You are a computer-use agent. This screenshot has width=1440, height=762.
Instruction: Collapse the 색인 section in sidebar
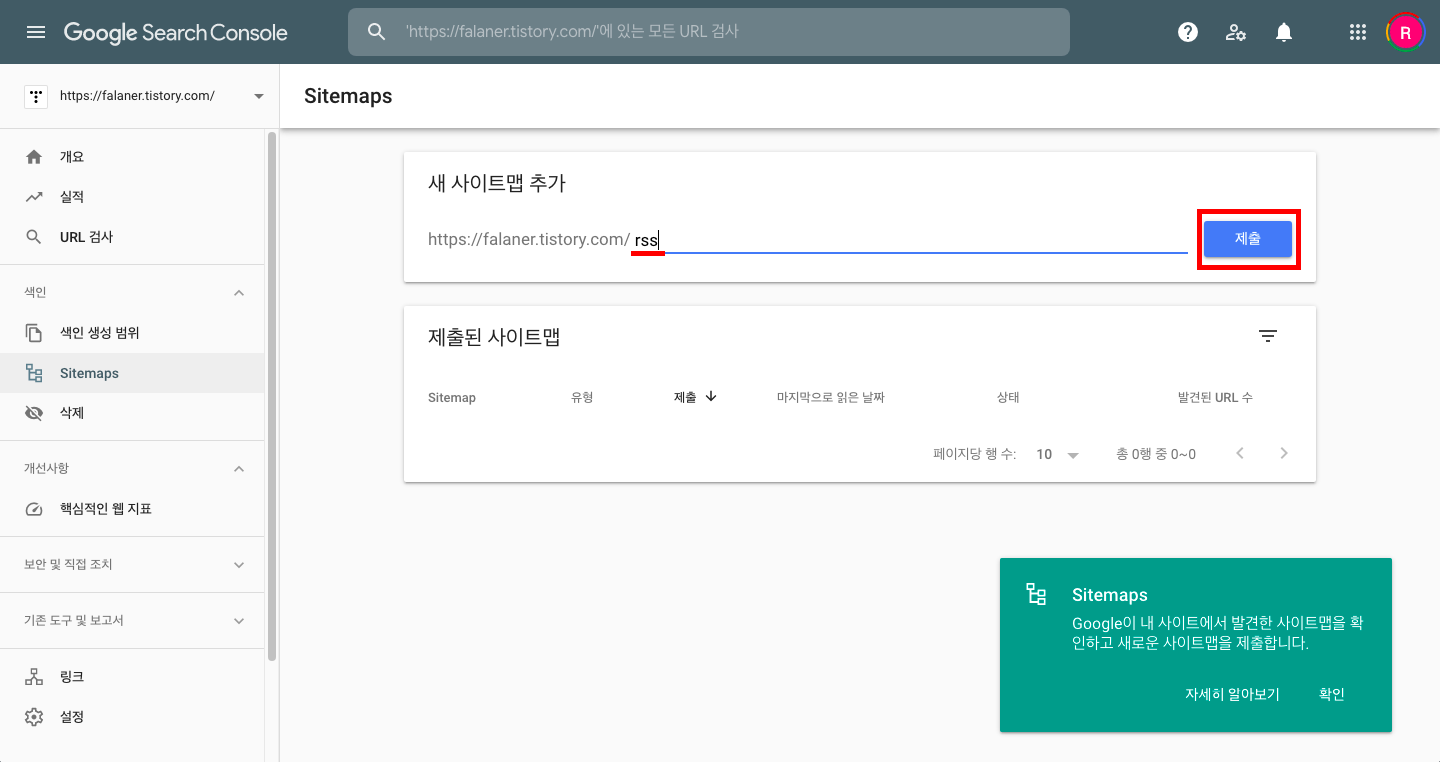pyautogui.click(x=238, y=292)
